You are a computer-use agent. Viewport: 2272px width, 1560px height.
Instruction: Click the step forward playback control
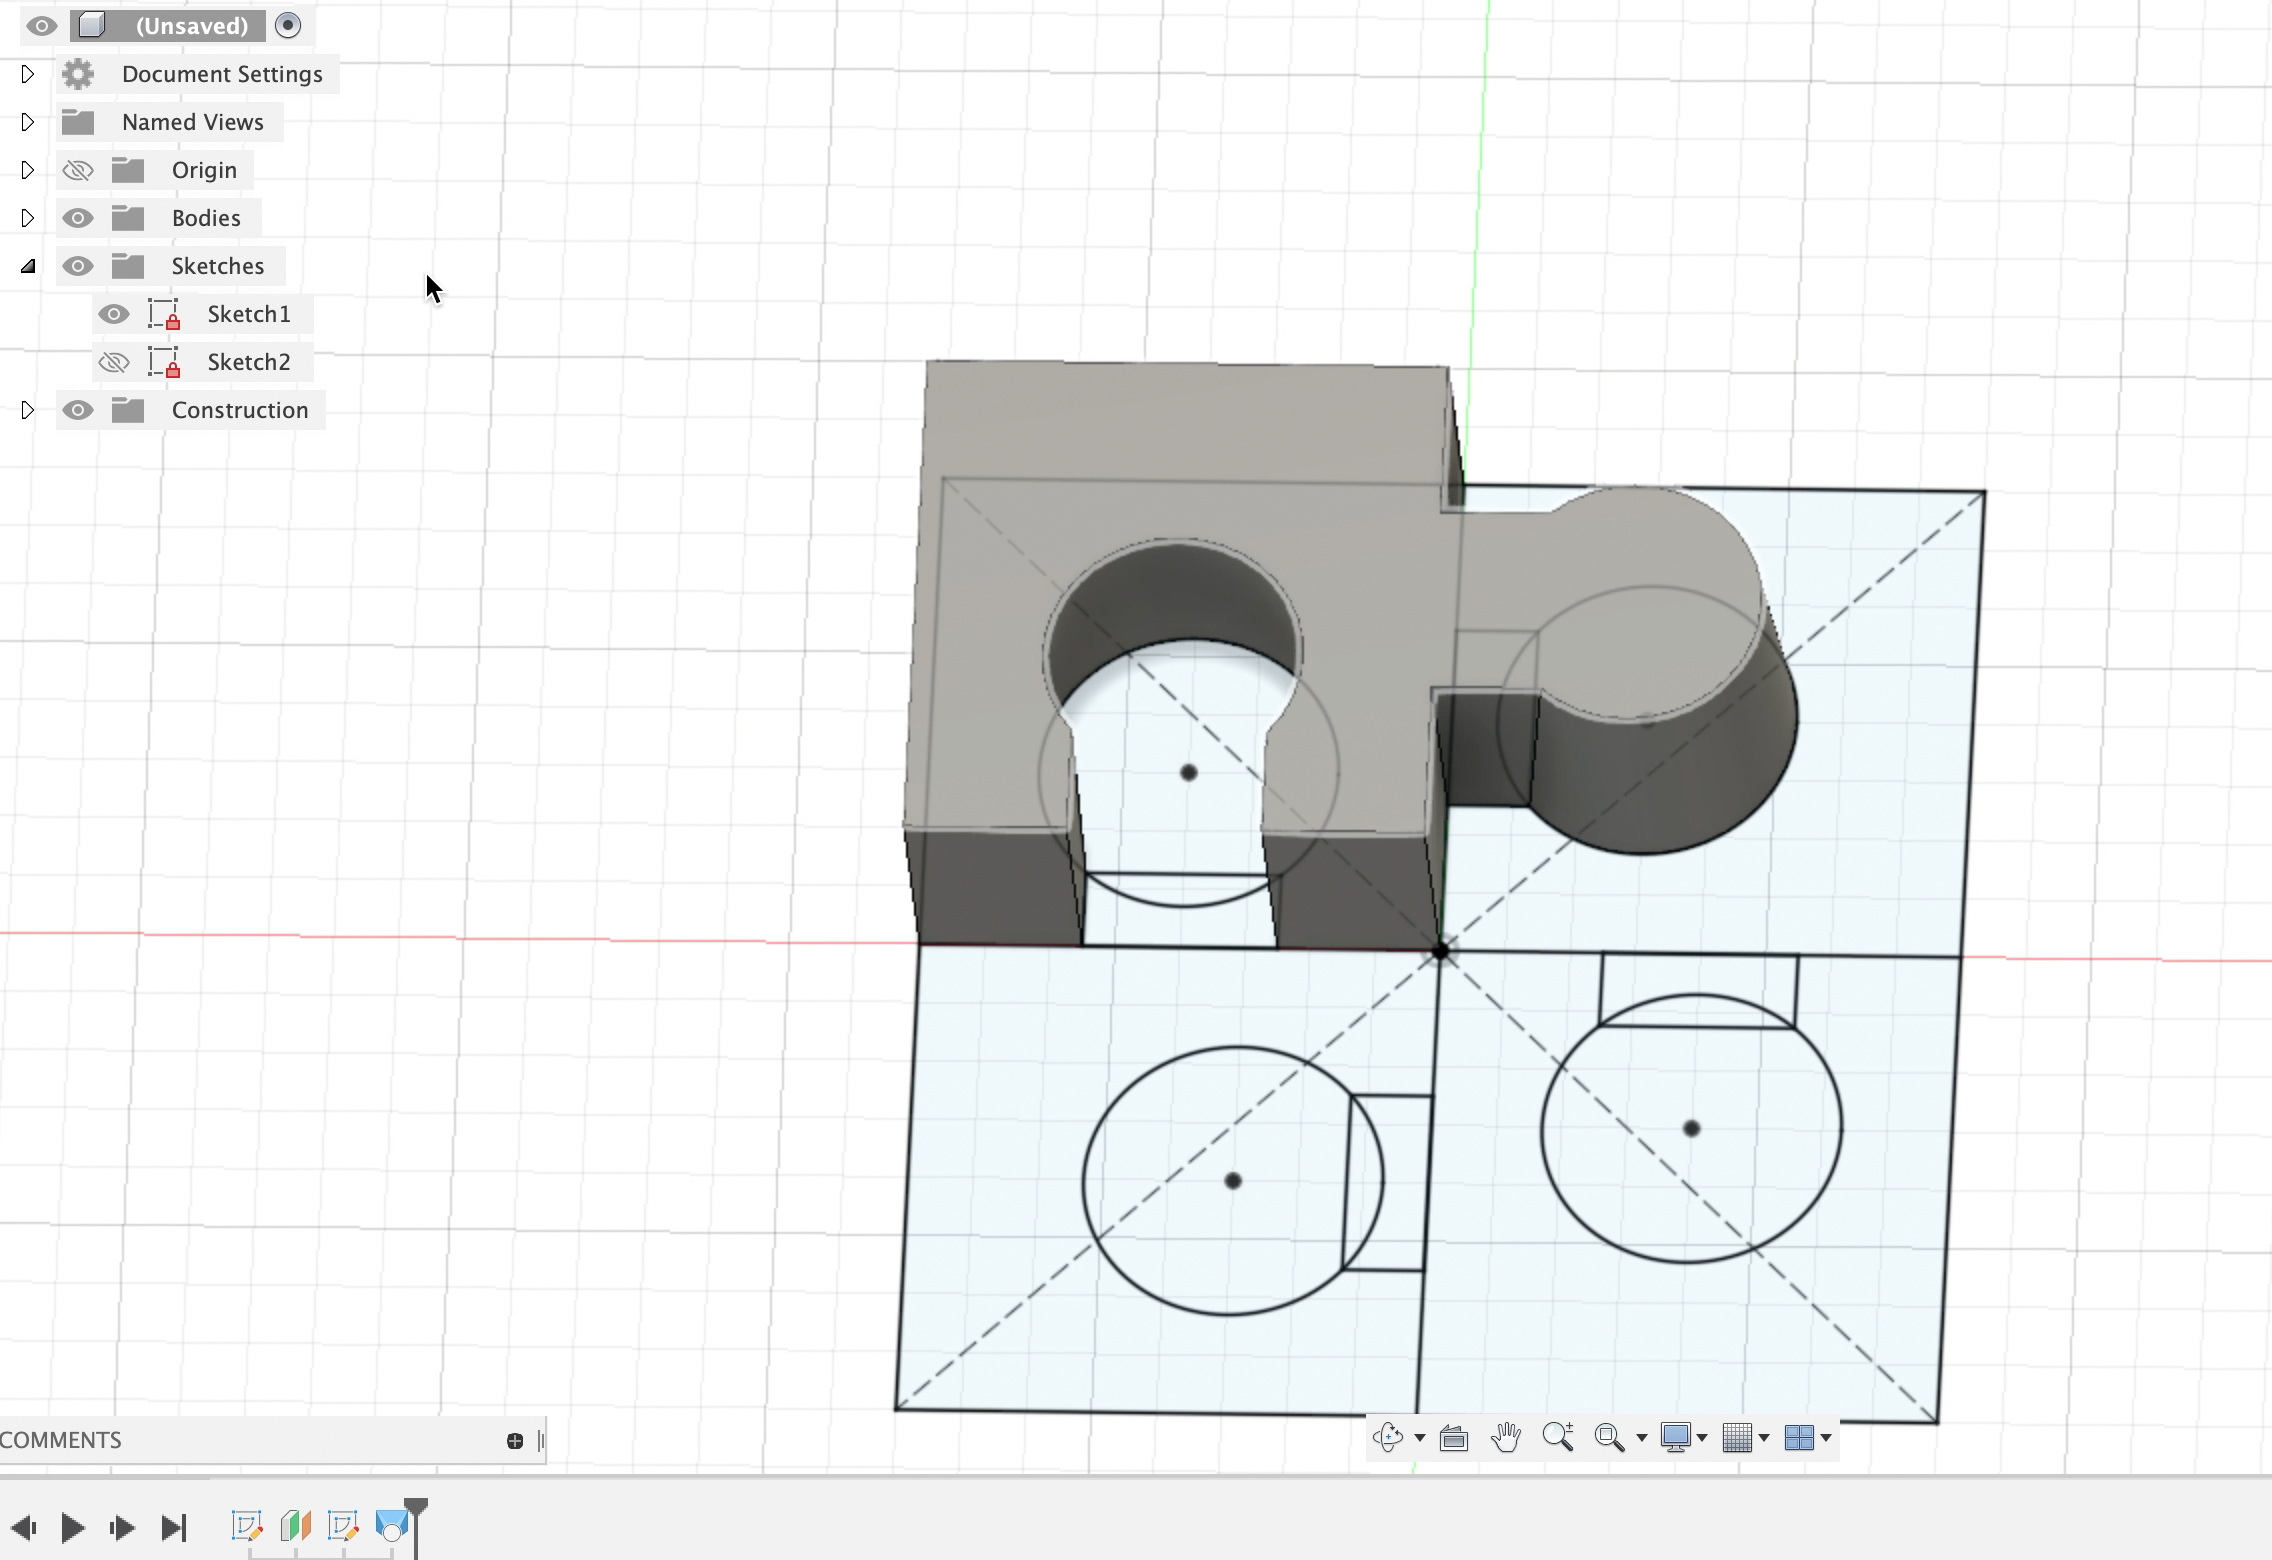click(x=121, y=1525)
